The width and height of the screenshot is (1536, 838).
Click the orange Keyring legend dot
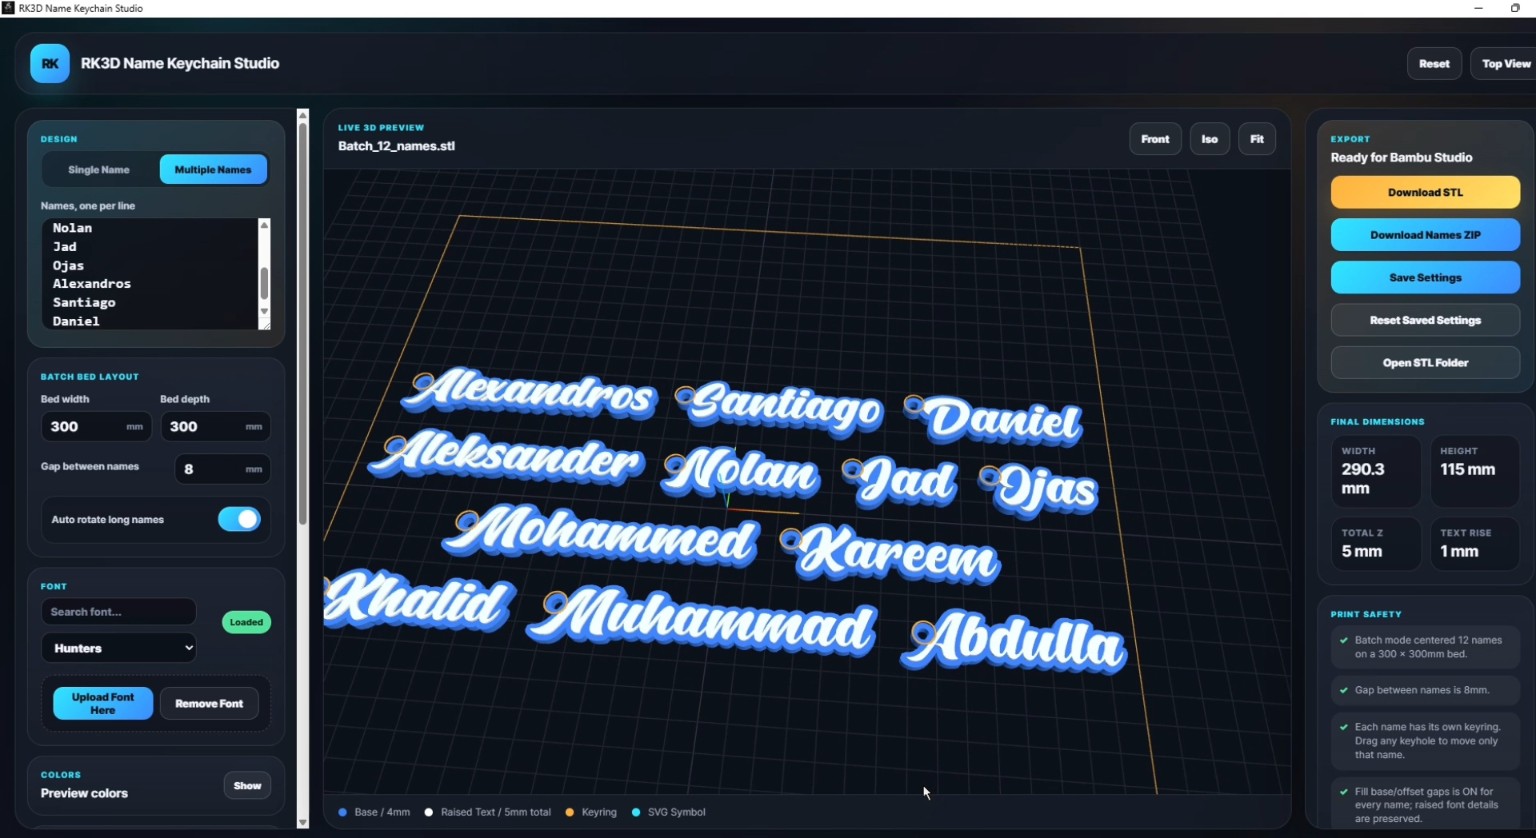point(570,812)
